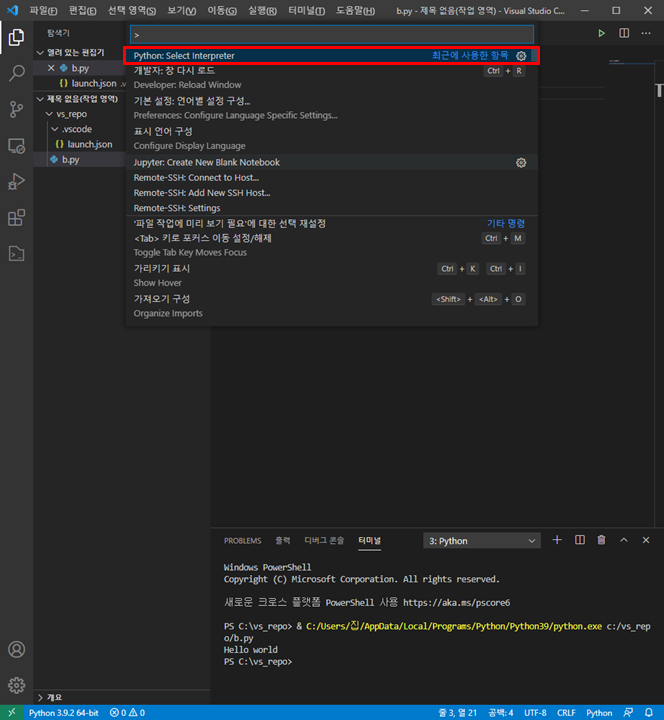The image size is (664, 720).
Task: Select terminal from the 3: Python dropdown
Action: point(482,540)
